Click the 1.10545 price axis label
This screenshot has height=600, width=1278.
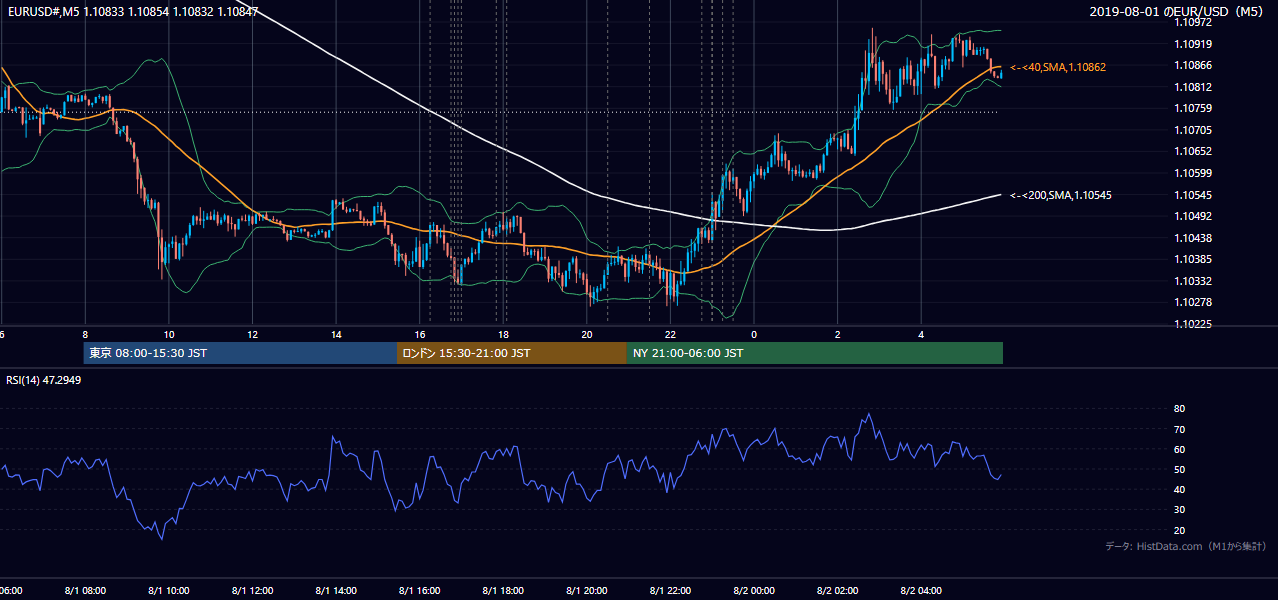tap(1192, 195)
